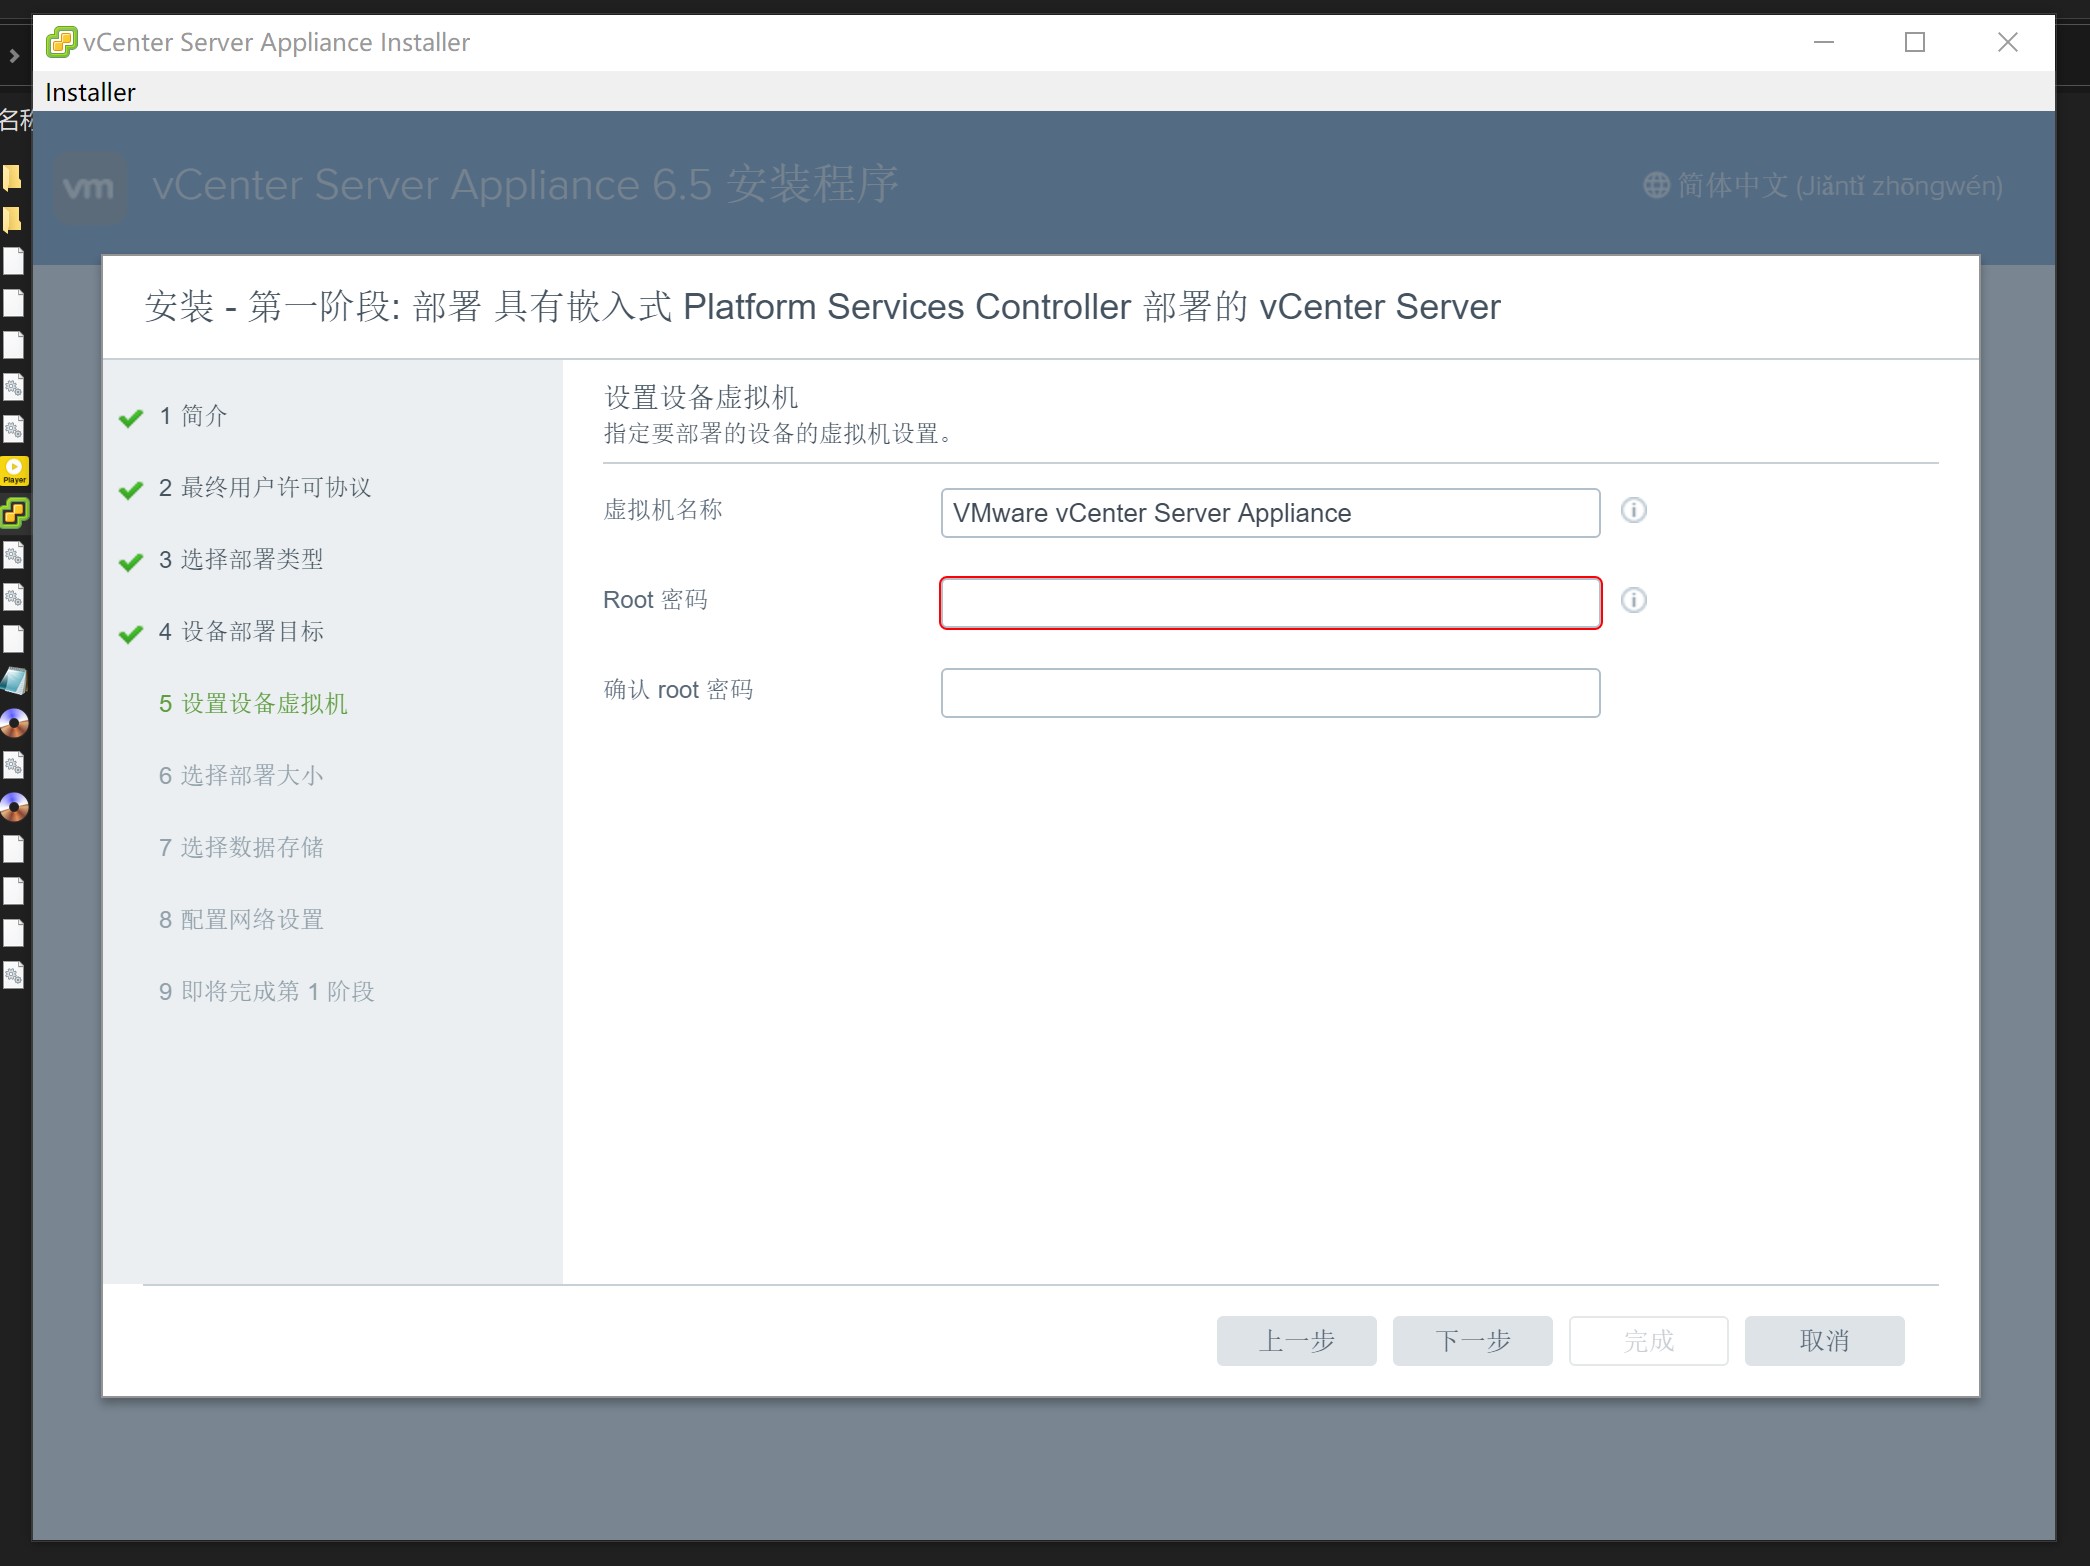
Task: Select step 7 选择数据存储
Action: [241, 848]
